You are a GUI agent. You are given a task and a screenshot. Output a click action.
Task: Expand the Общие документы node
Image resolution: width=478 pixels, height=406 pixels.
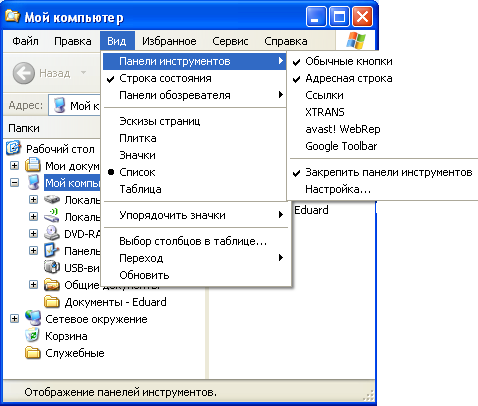[x=33, y=285]
